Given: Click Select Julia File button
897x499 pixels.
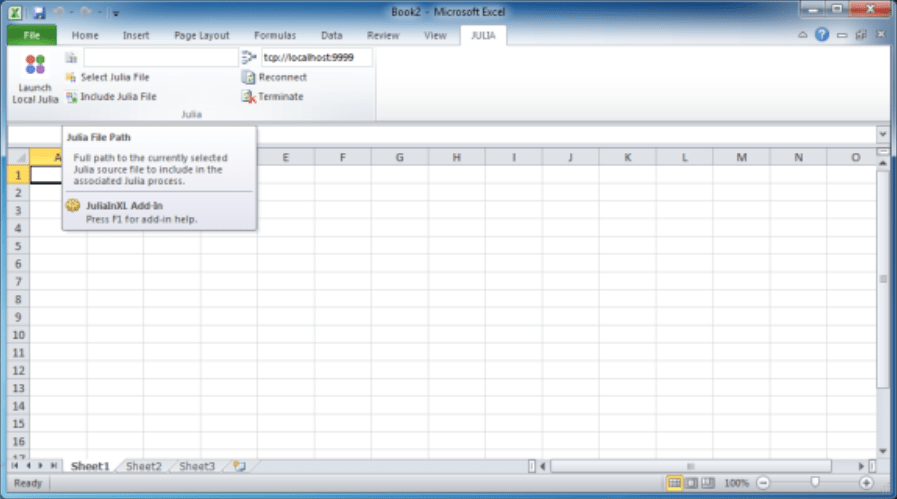Looking at the screenshot, I should [x=108, y=77].
